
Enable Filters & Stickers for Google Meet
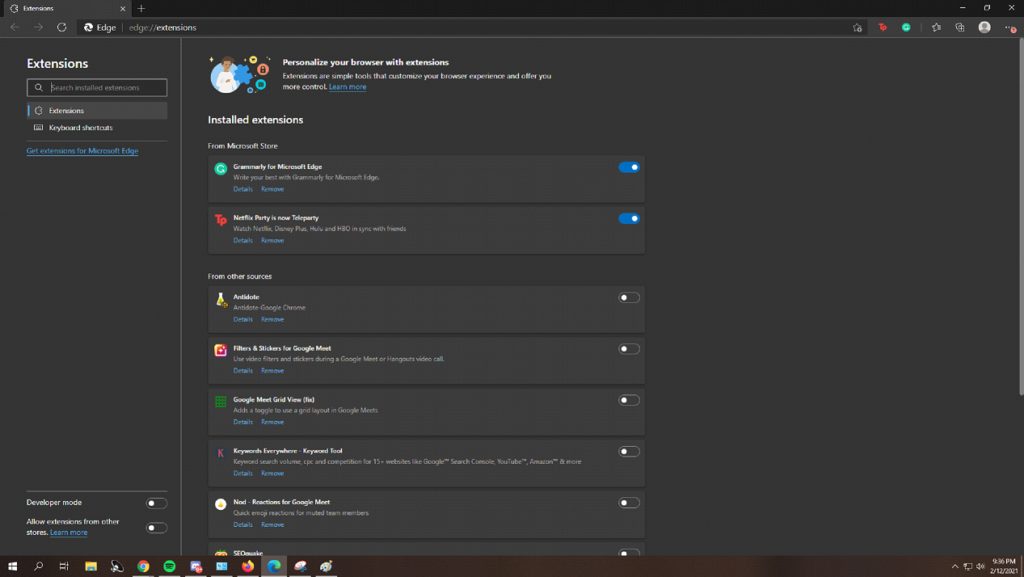629,349
